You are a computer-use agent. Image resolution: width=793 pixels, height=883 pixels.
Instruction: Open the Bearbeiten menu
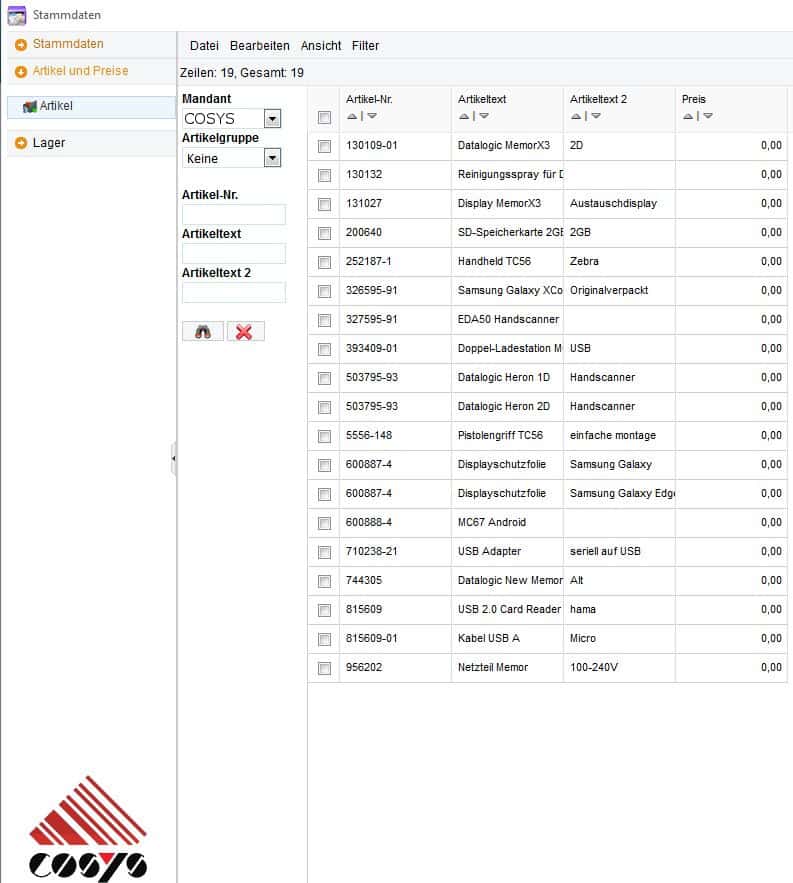[260, 46]
